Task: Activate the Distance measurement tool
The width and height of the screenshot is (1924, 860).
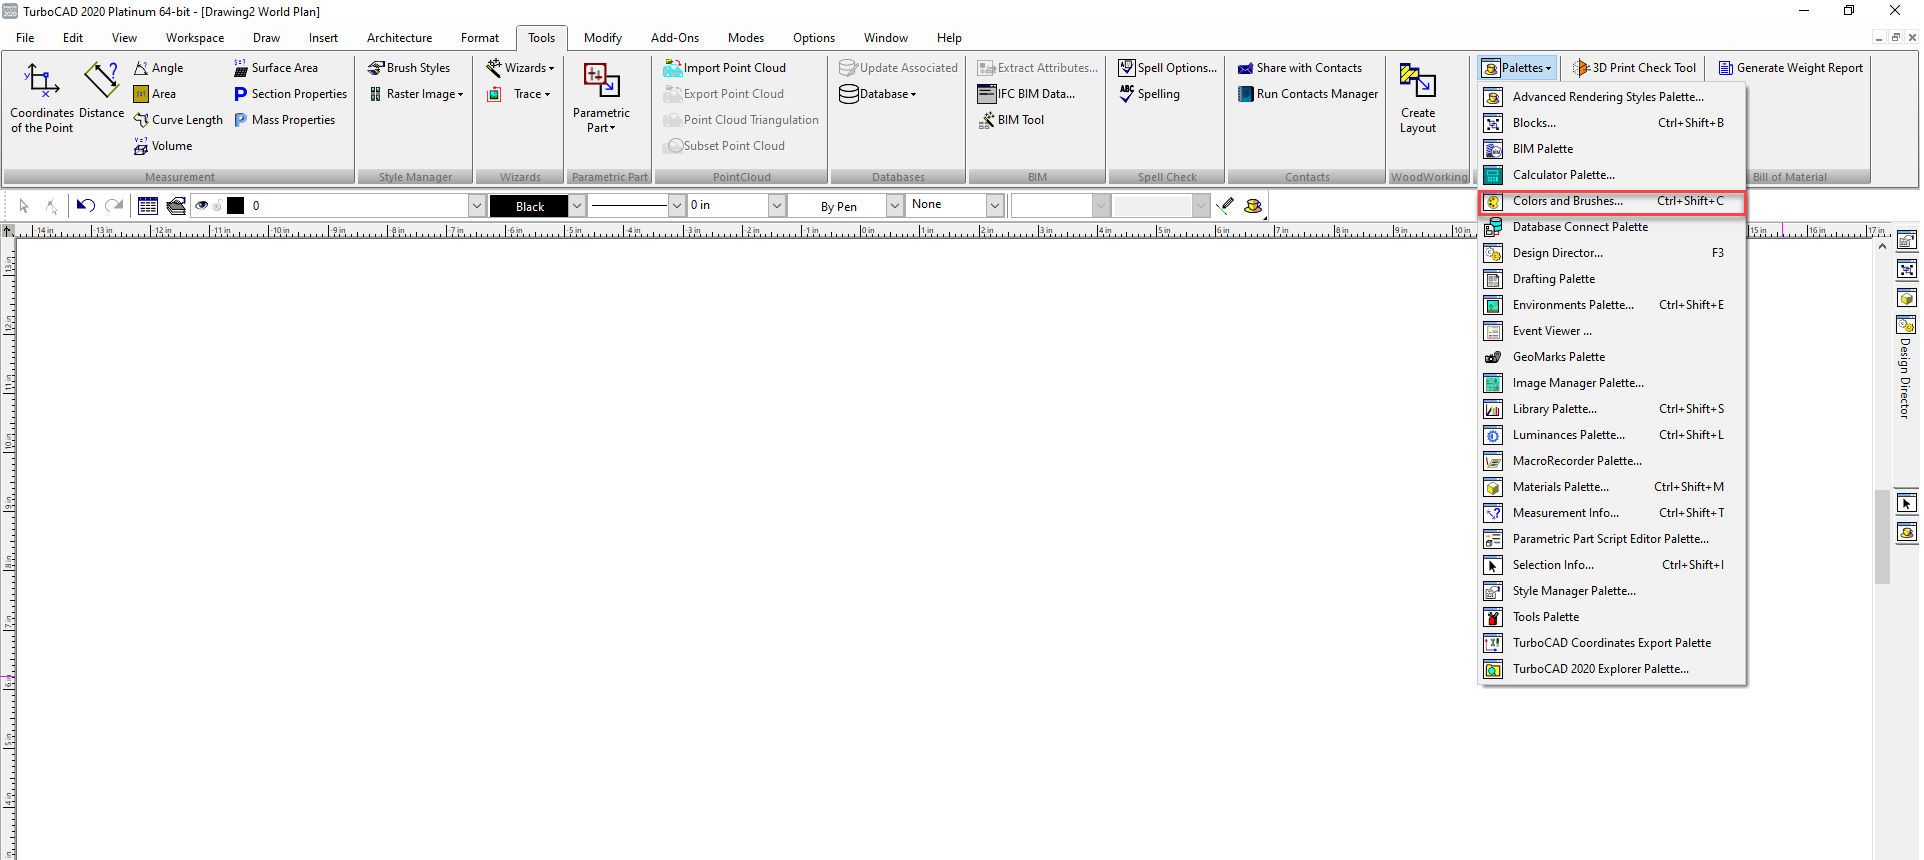Action: point(101,91)
